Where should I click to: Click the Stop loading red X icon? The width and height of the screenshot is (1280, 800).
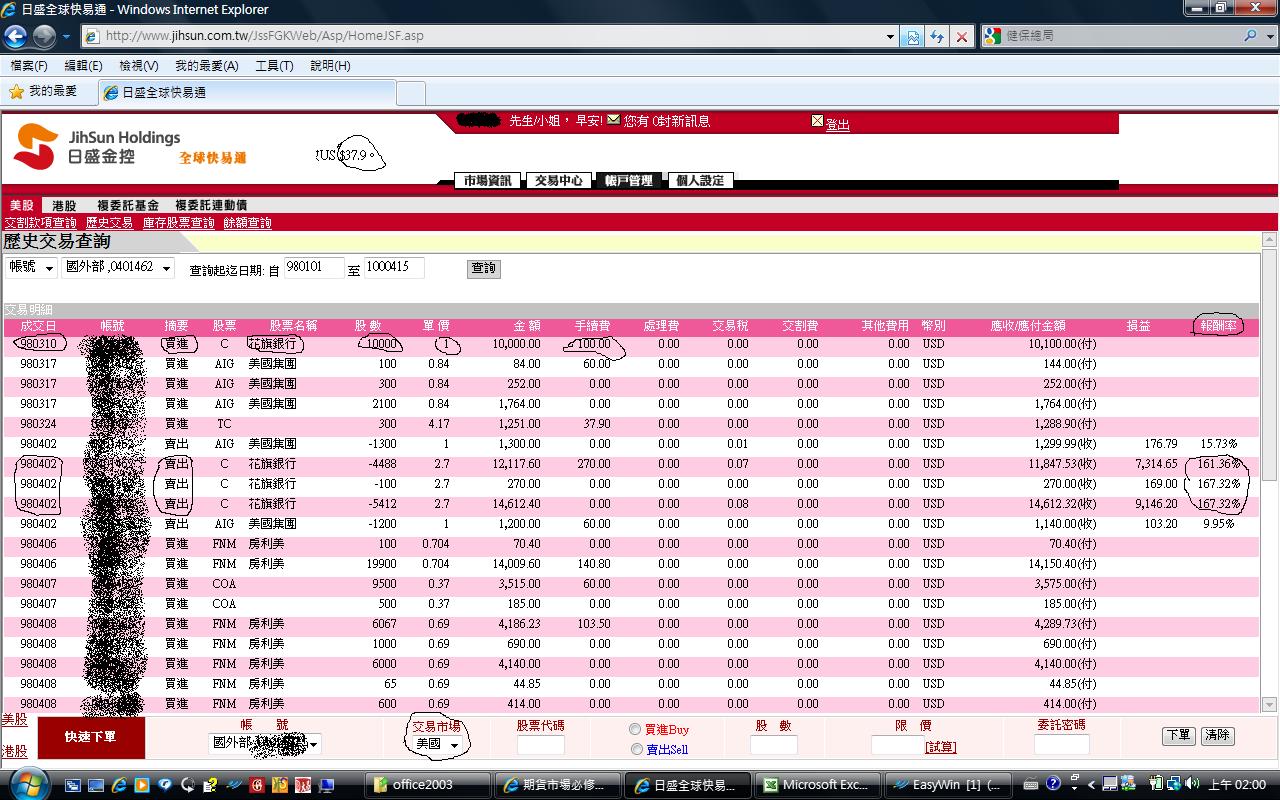[962, 36]
